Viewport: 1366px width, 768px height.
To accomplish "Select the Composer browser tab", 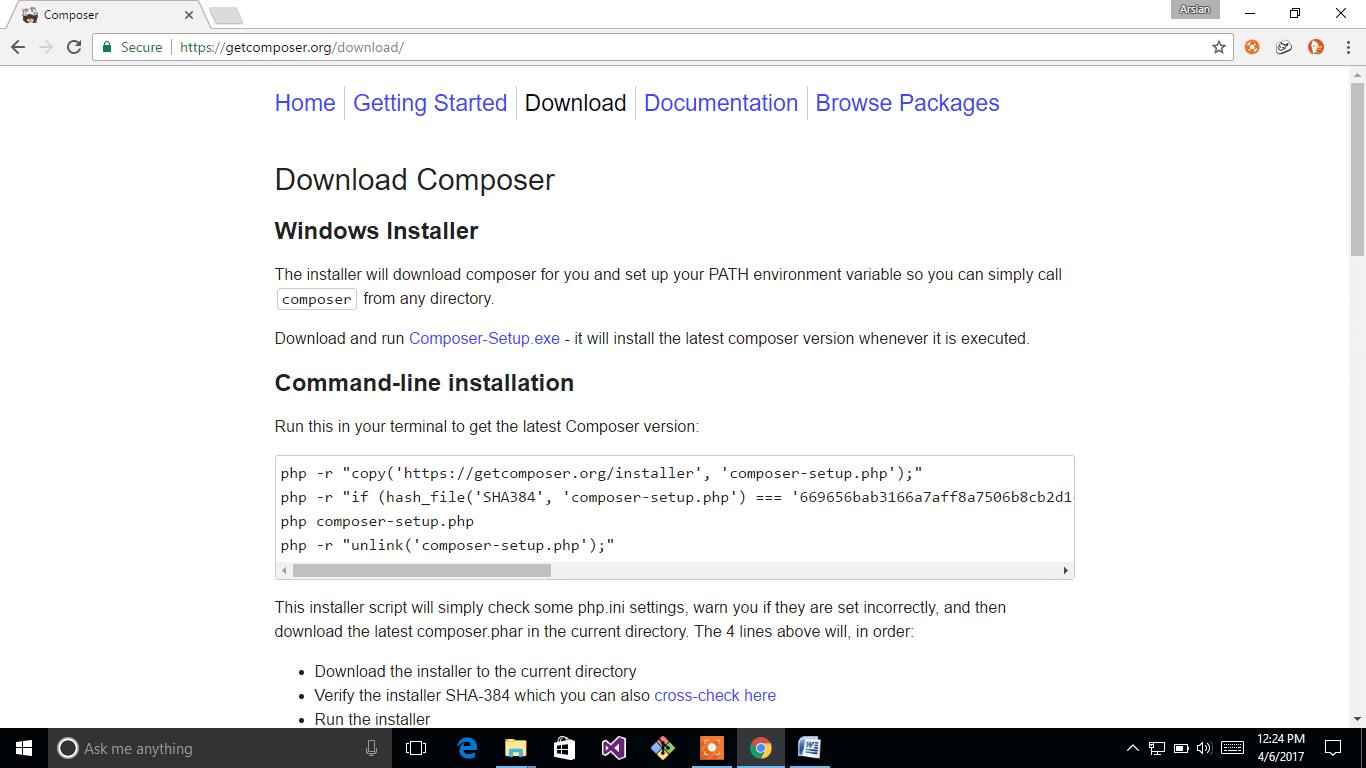I will [105, 15].
